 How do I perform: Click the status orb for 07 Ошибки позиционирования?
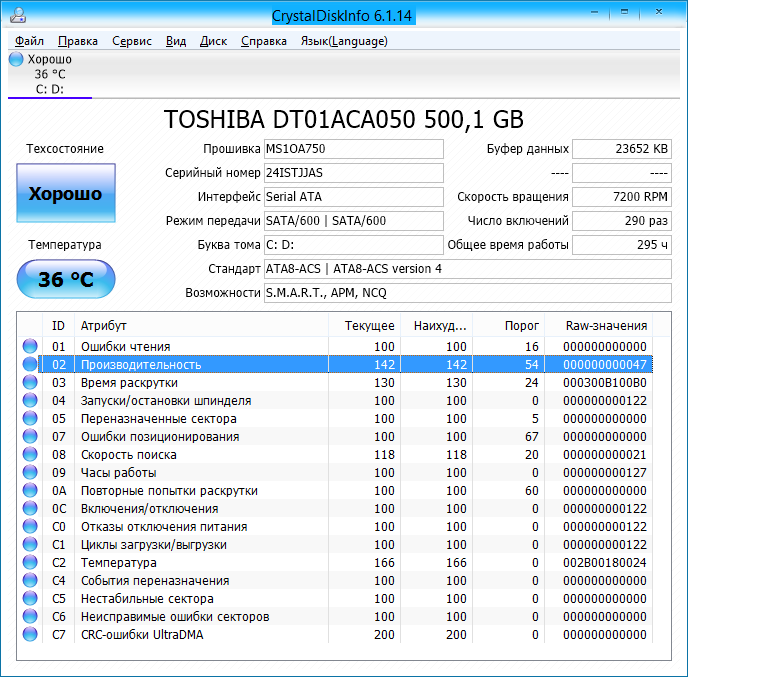[30, 436]
